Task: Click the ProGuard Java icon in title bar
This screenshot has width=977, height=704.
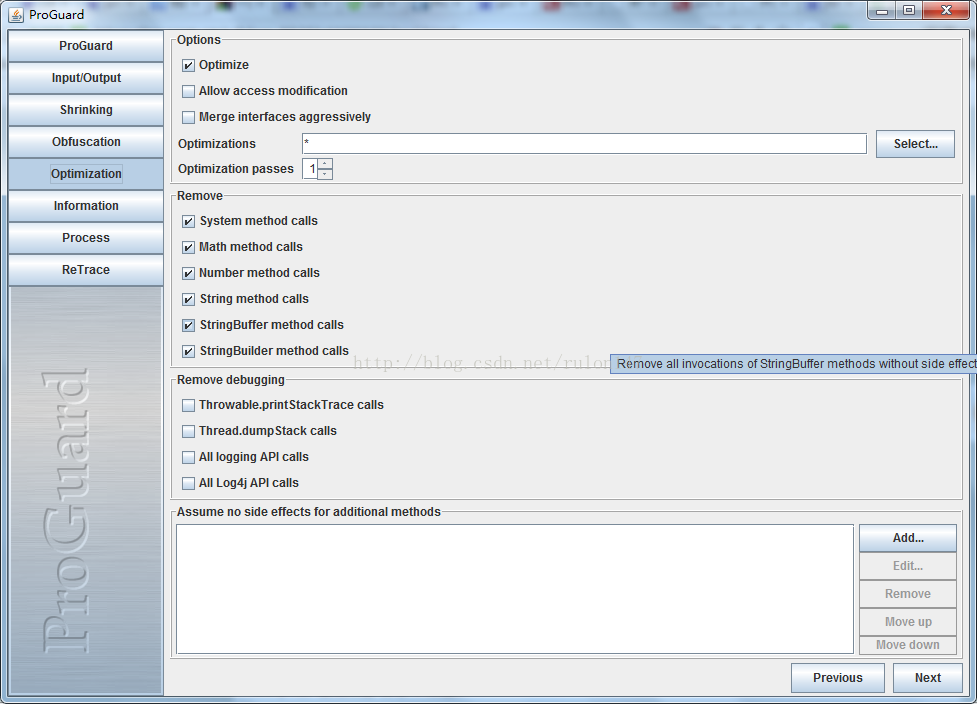Action: (x=16, y=14)
